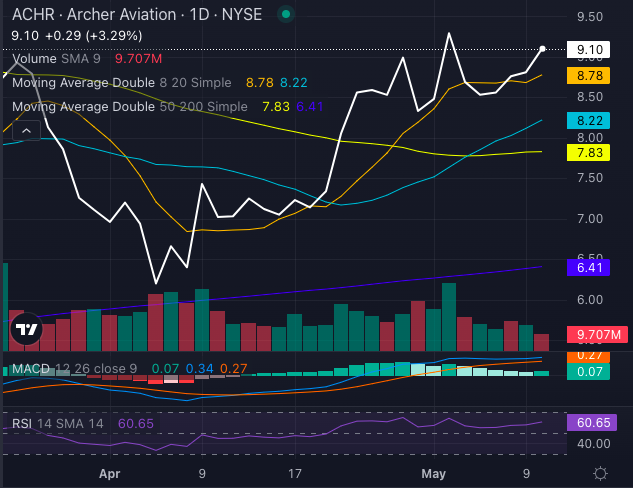Select the ACHR Archer Aviation title
Image resolution: width=633 pixels, height=488 pixels.
click(x=137, y=15)
